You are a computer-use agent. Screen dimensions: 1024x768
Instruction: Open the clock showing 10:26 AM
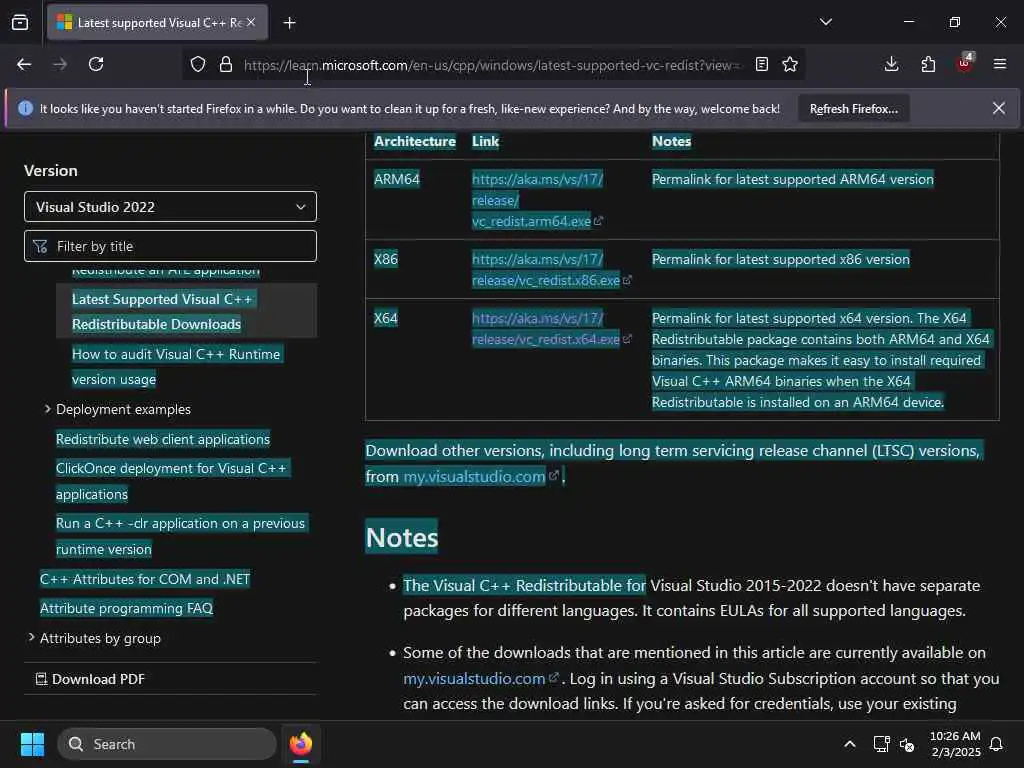[x=955, y=744]
